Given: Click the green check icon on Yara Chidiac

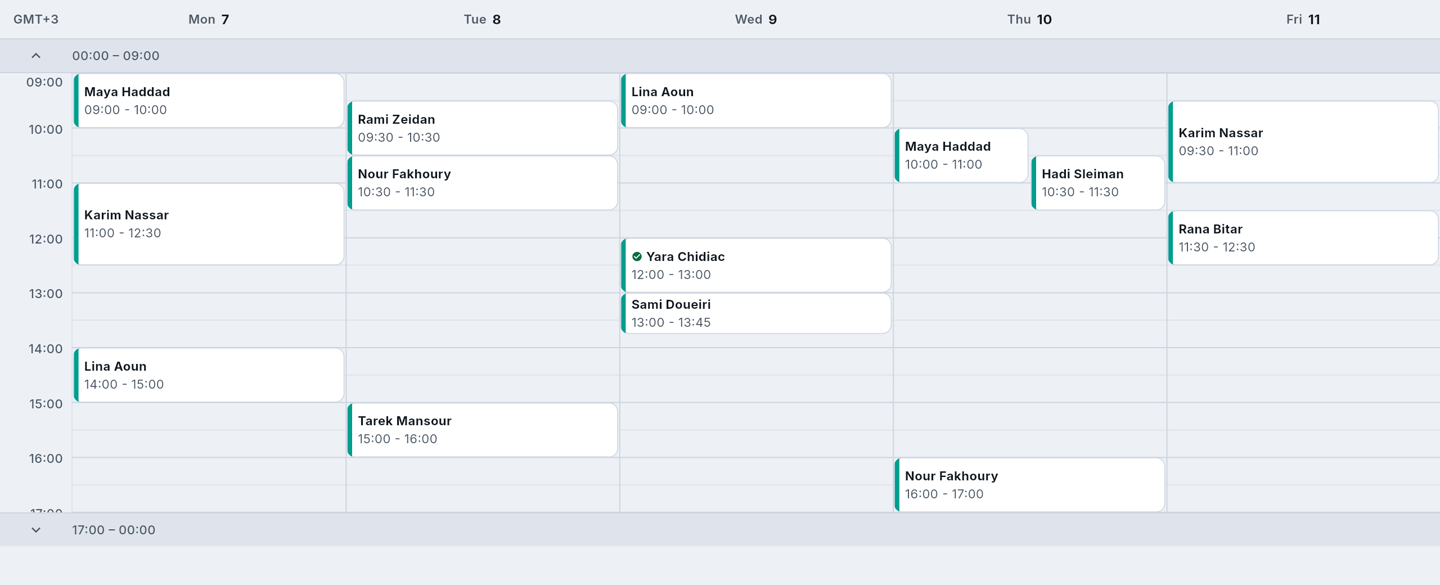Looking at the screenshot, I should (x=637, y=257).
